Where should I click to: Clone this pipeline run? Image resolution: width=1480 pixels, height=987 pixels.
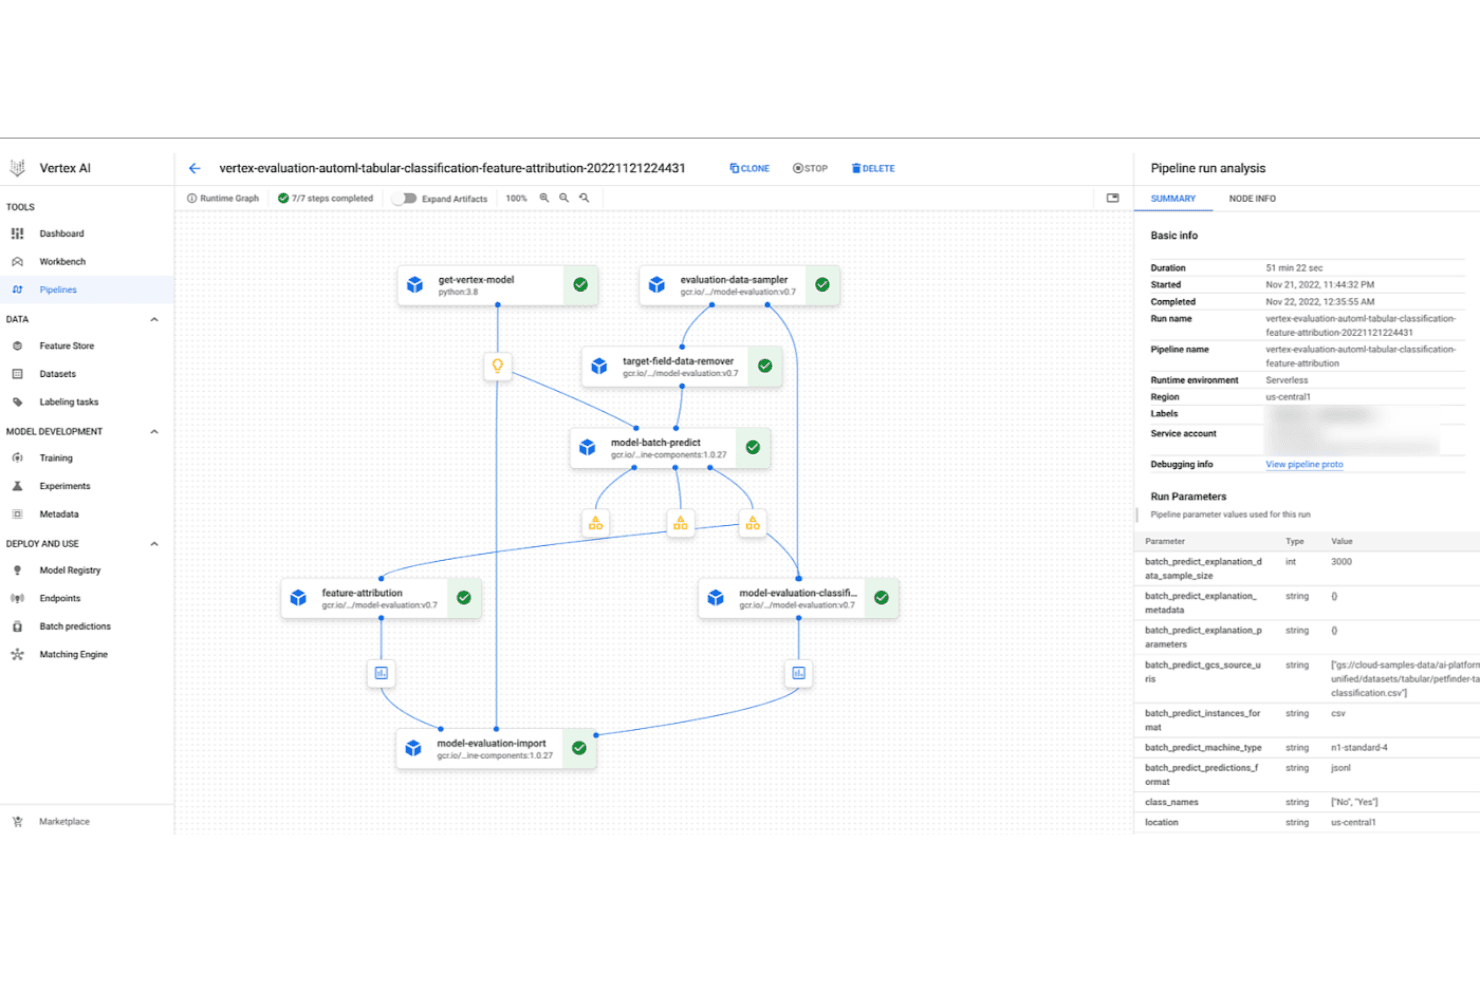750,168
